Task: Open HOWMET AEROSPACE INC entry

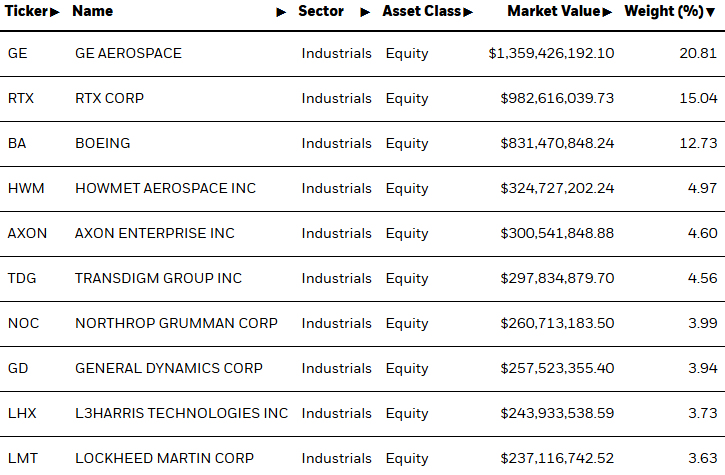Action: point(165,188)
